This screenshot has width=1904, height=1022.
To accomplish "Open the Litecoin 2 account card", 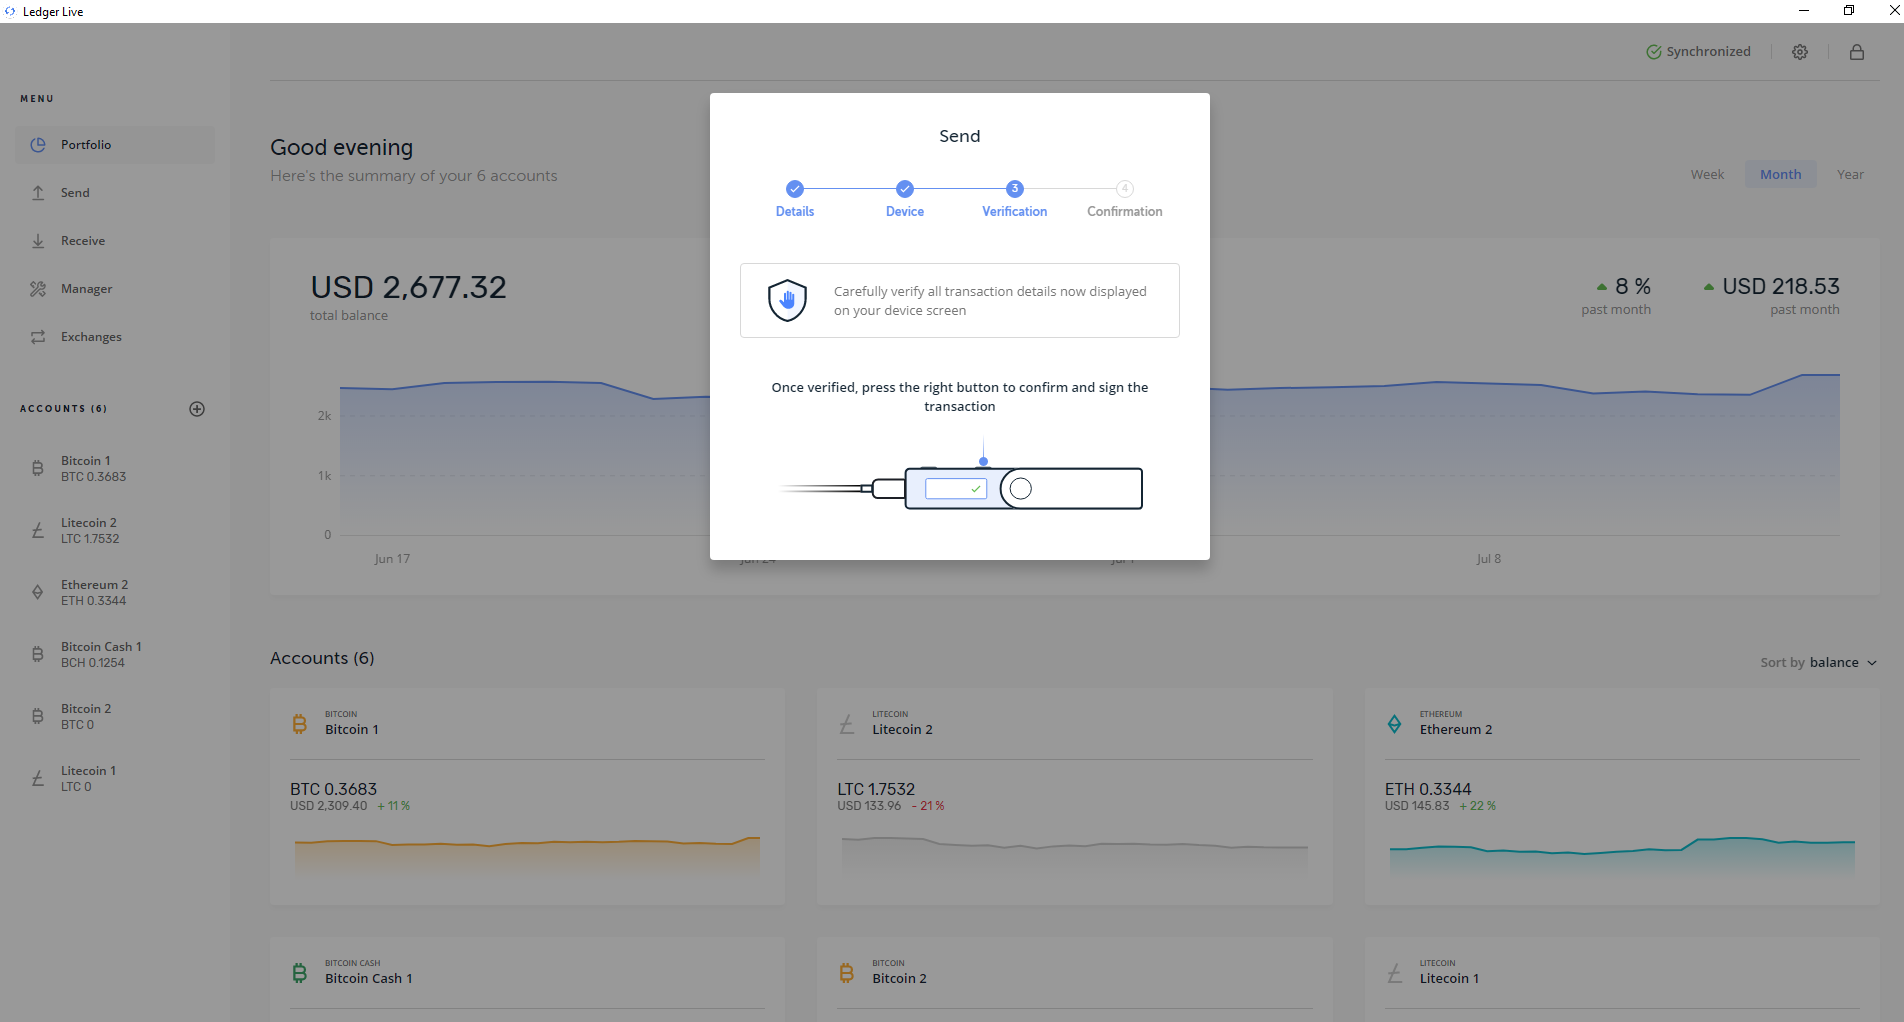I will click(1074, 796).
